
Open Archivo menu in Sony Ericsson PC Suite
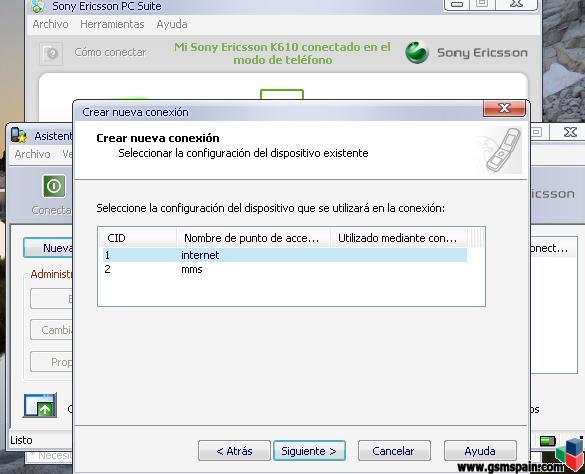tap(50, 24)
